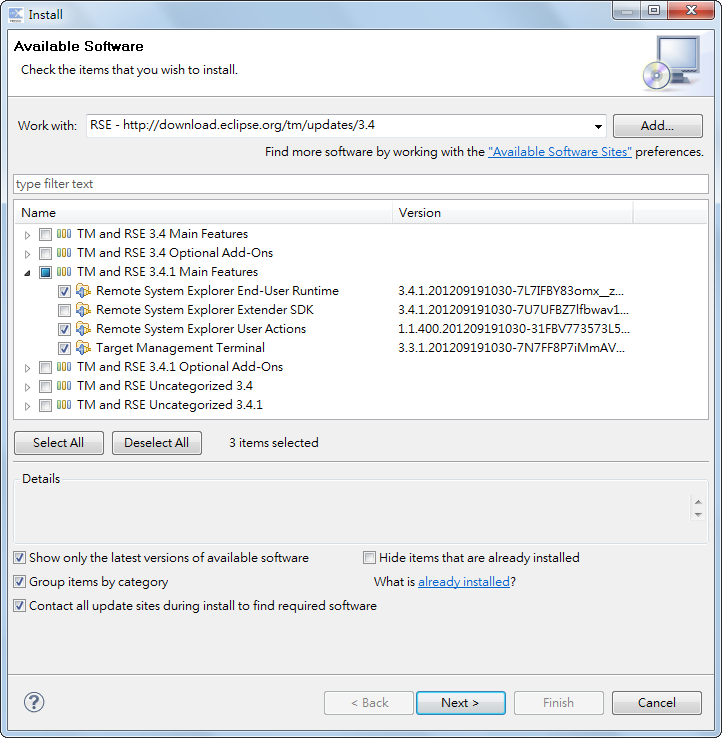Uncheck Target Management Terminal checkbox
The image size is (722, 738).
pos(64,348)
